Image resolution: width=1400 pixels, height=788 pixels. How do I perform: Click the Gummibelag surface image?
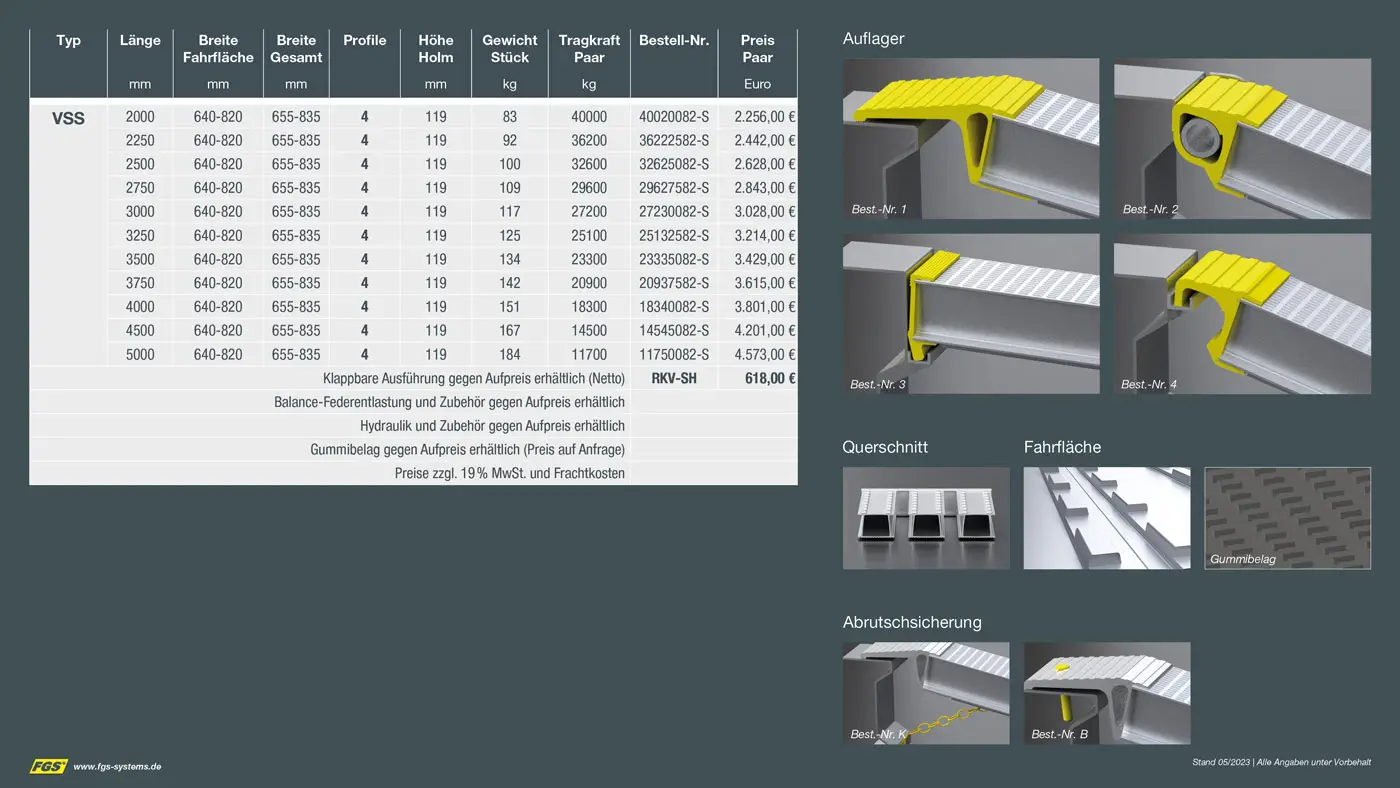tap(1287, 518)
